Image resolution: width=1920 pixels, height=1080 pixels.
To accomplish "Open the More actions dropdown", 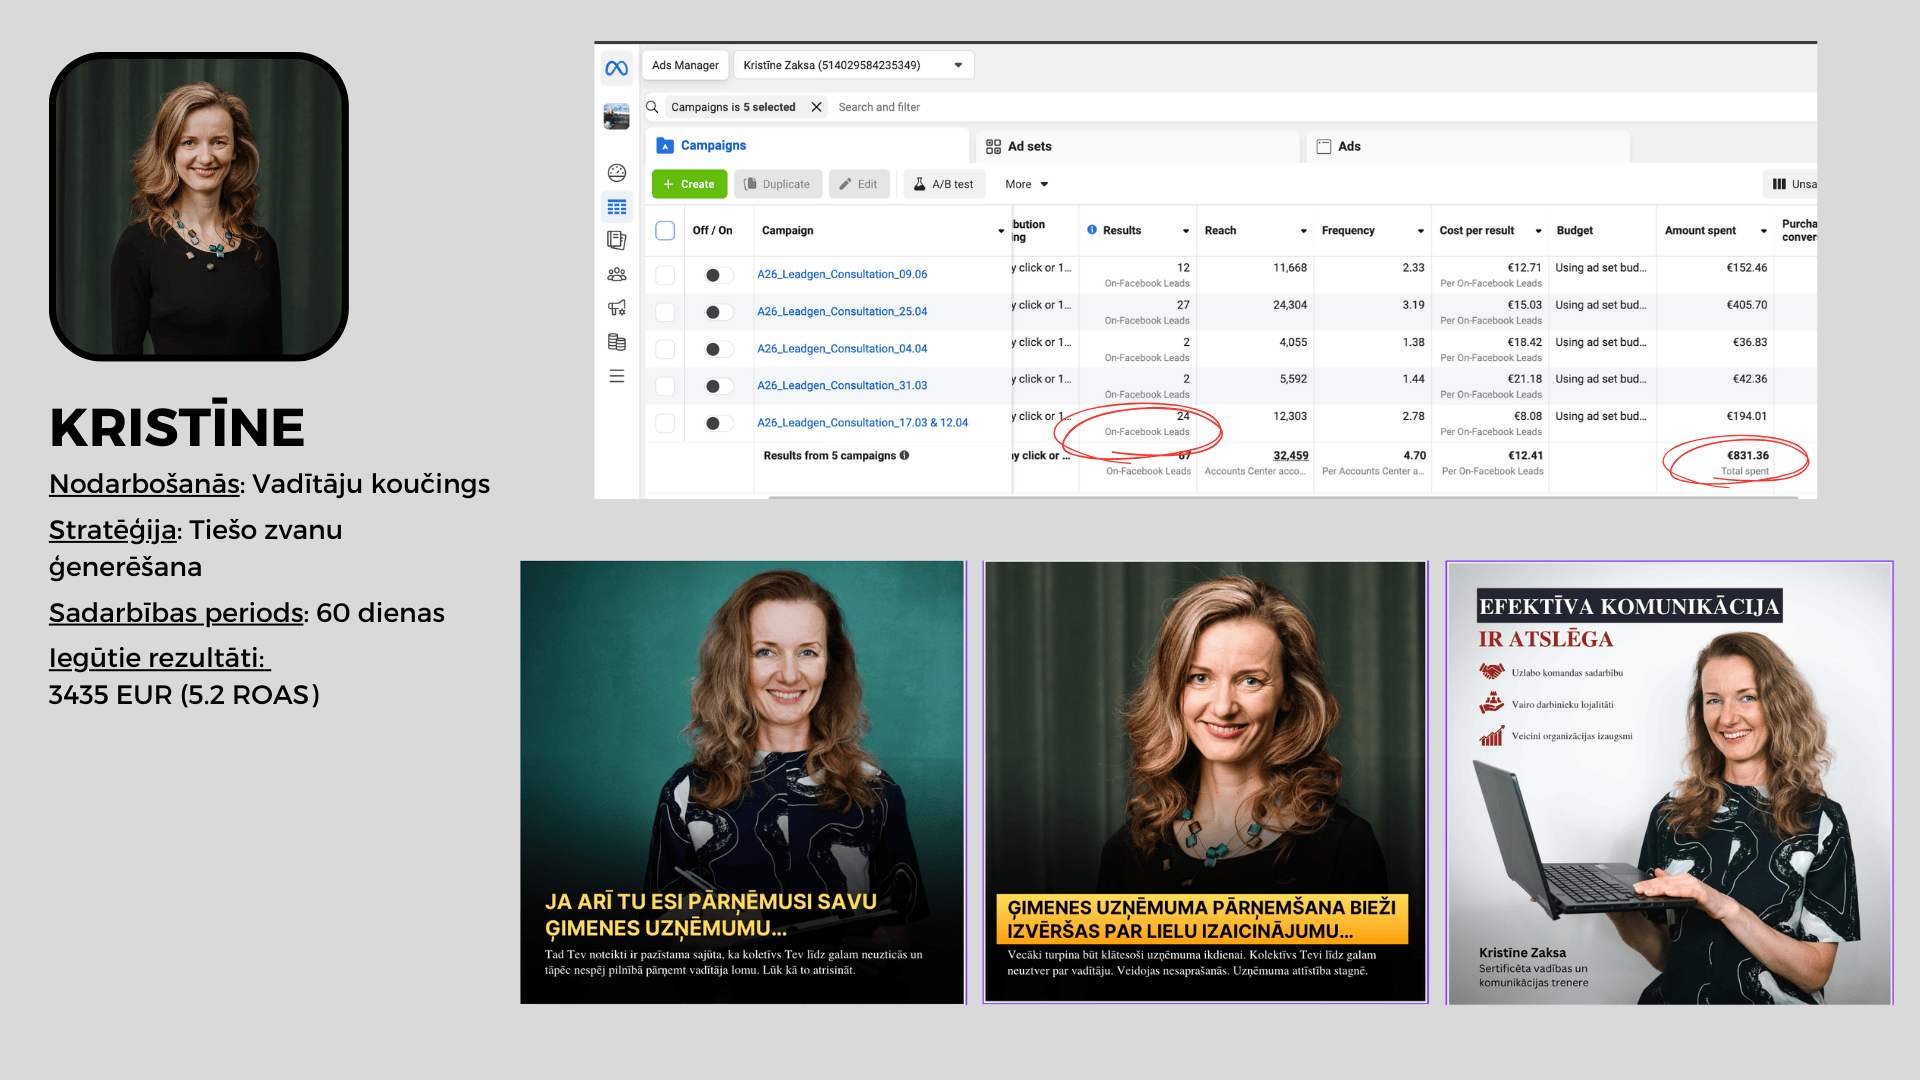I will (x=1027, y=184).
